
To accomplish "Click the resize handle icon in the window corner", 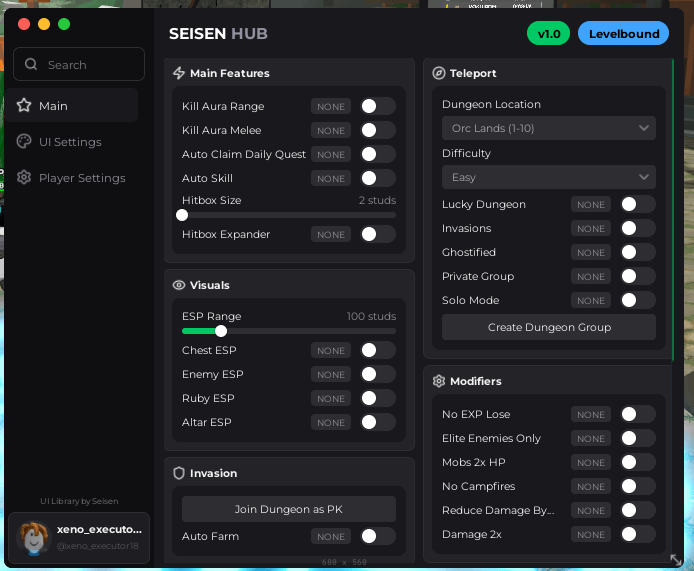I will click(x=676, y=560).
